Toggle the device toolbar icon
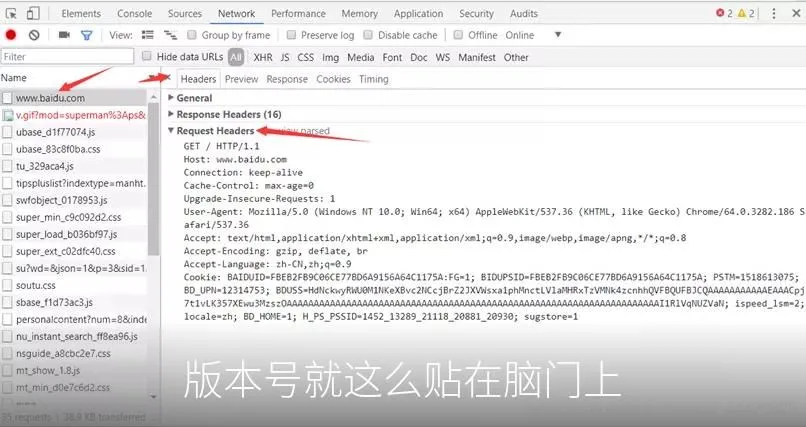 coord(33,13)
